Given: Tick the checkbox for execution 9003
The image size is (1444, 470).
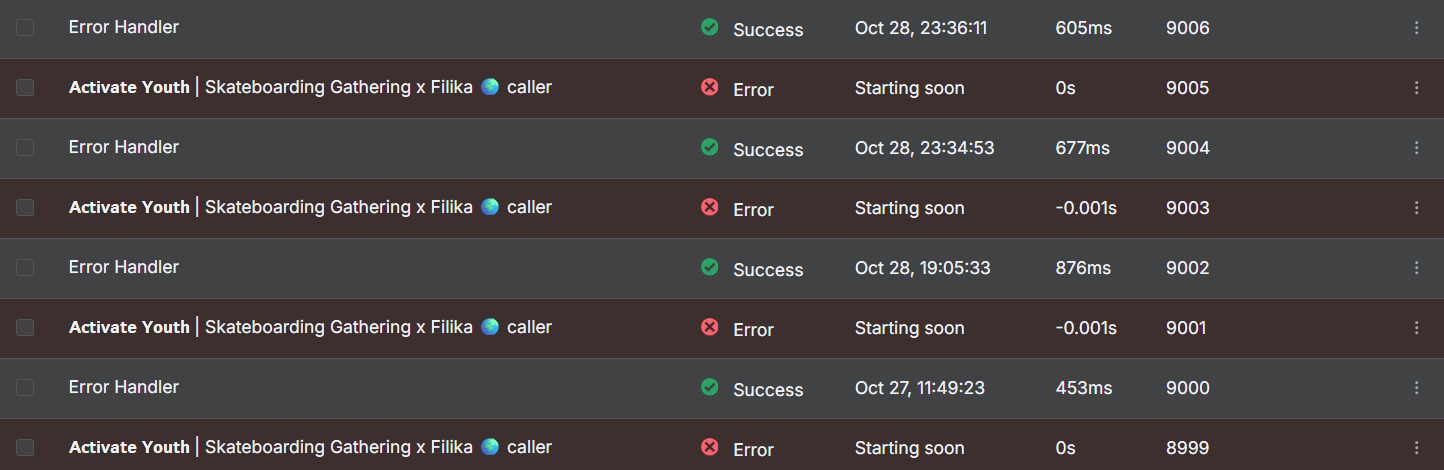Looking at the screenshot, I should point(25,208).
